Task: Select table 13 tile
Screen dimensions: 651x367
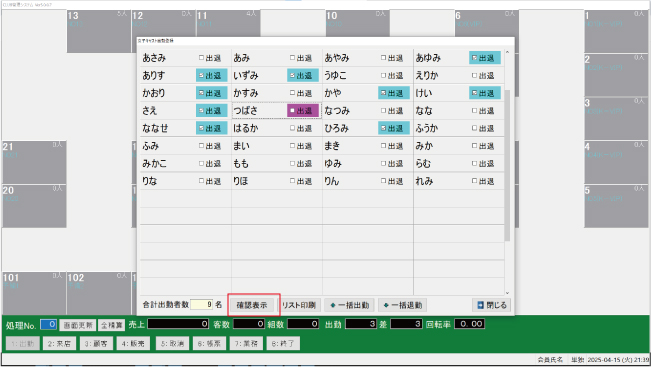Action: 99,31
